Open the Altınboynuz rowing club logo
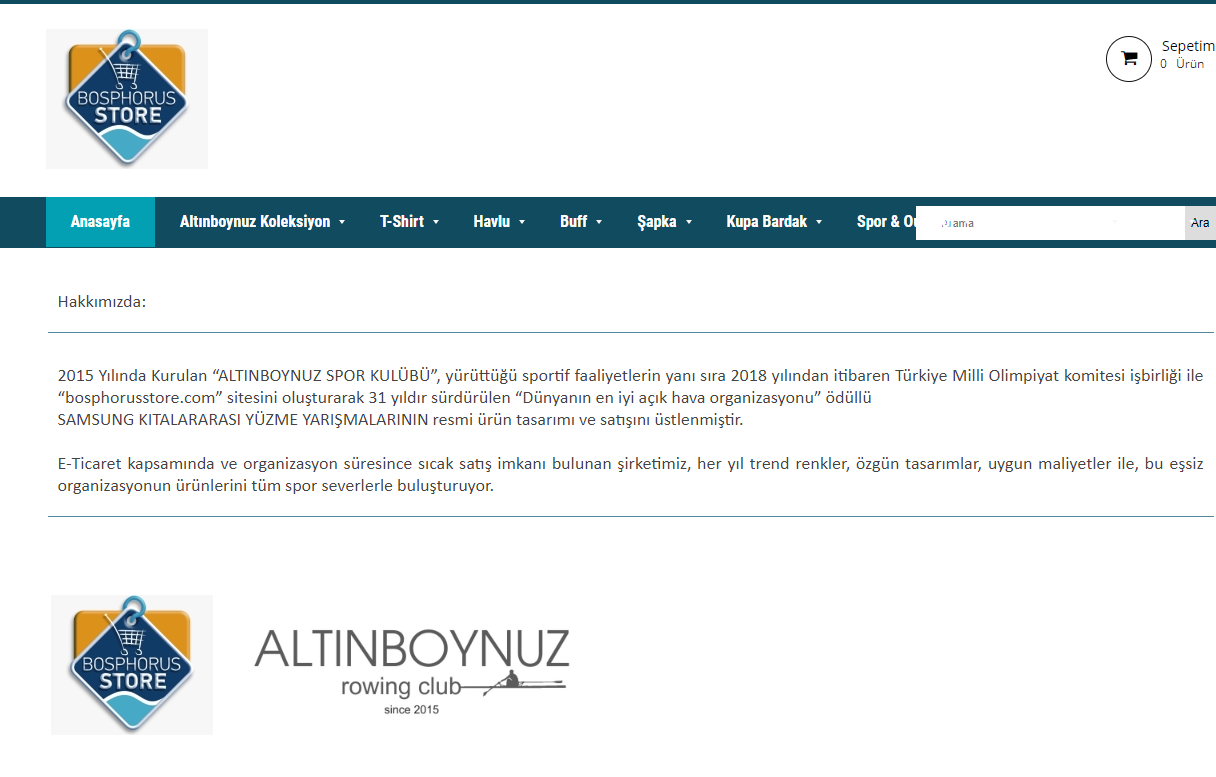The image size is (1216, 777). pyautogui.click(x=412, y=671)
